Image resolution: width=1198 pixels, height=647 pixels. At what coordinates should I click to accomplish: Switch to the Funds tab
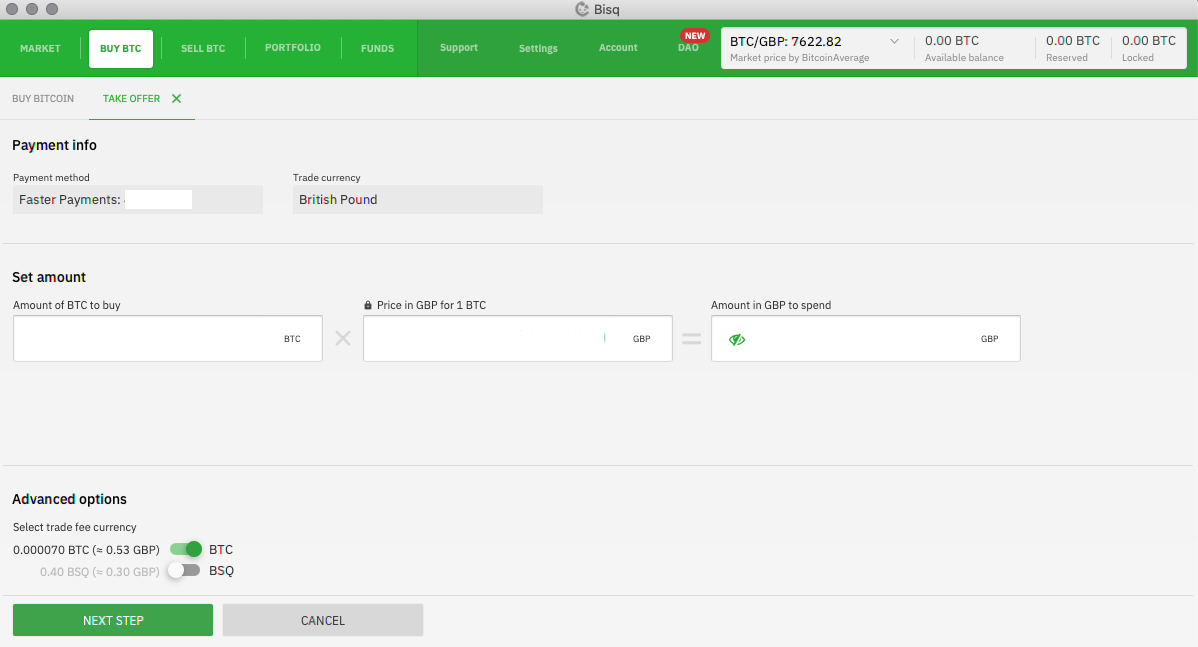tap(377, 48)
